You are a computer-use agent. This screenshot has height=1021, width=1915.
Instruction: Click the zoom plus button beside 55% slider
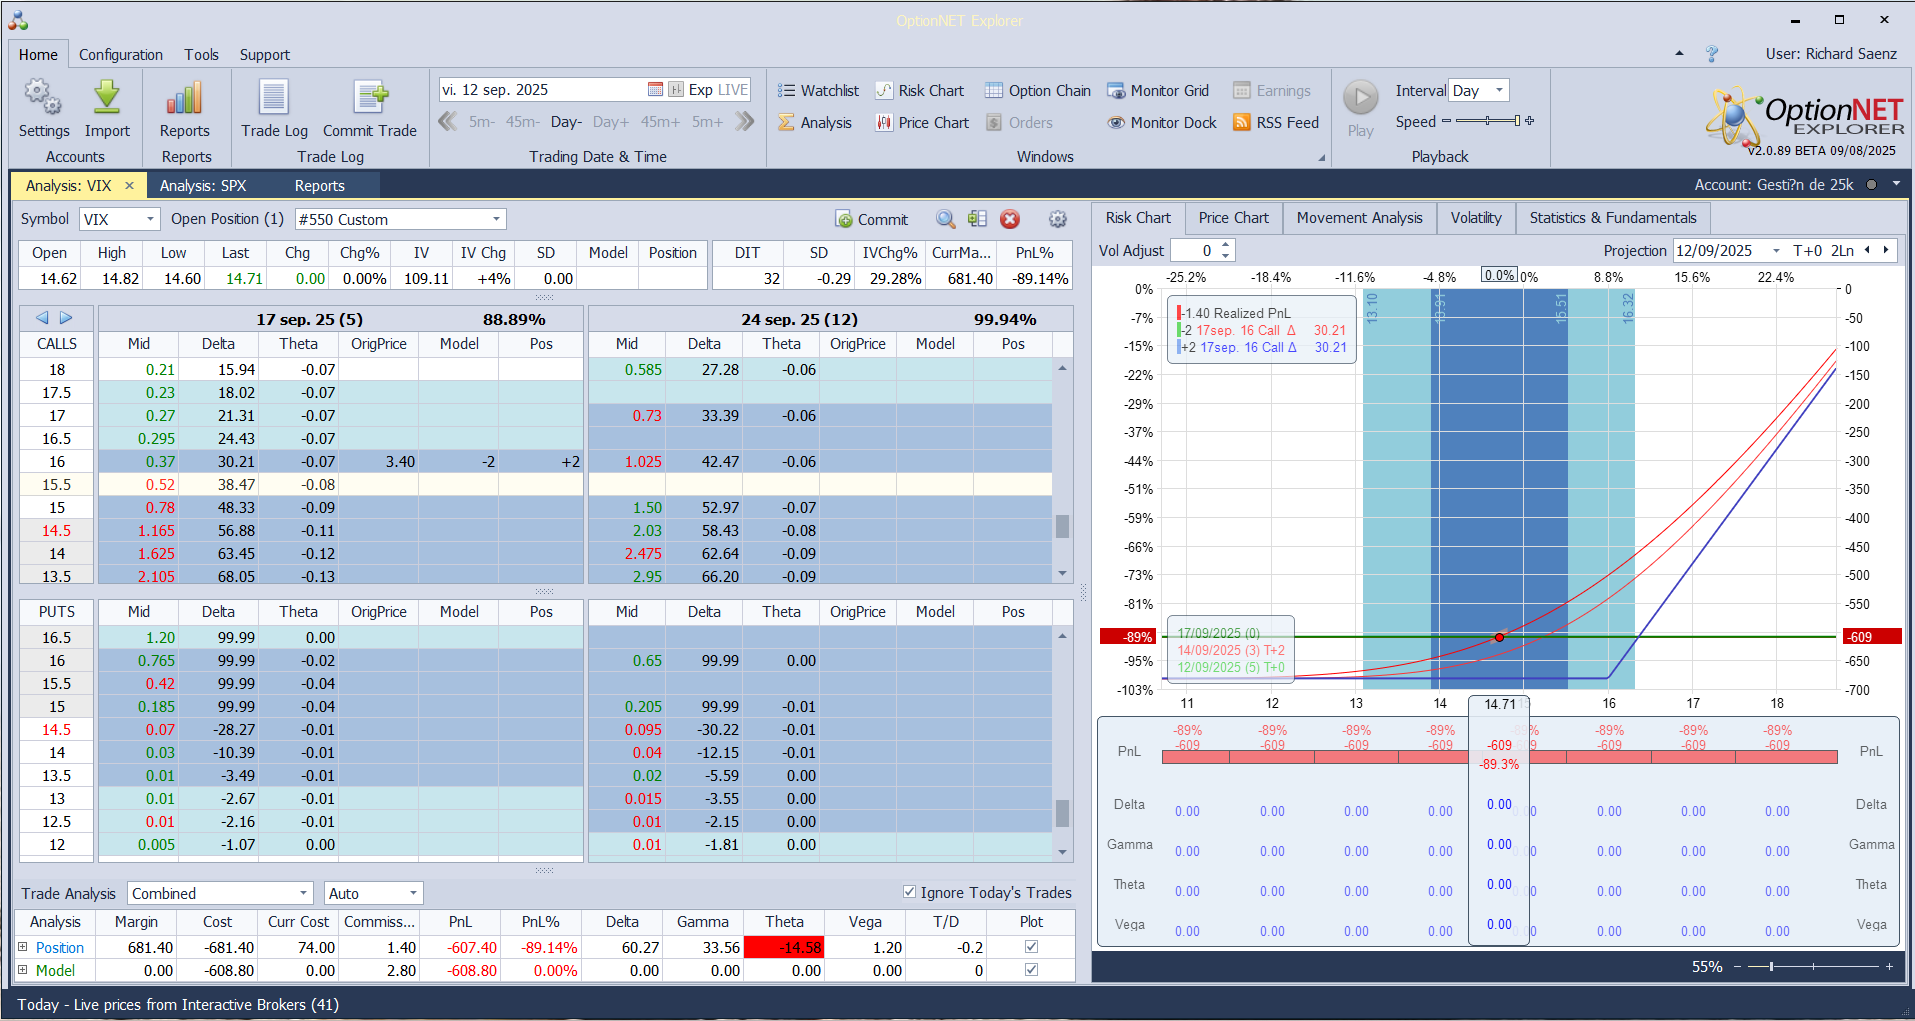tap(1889, 966)
